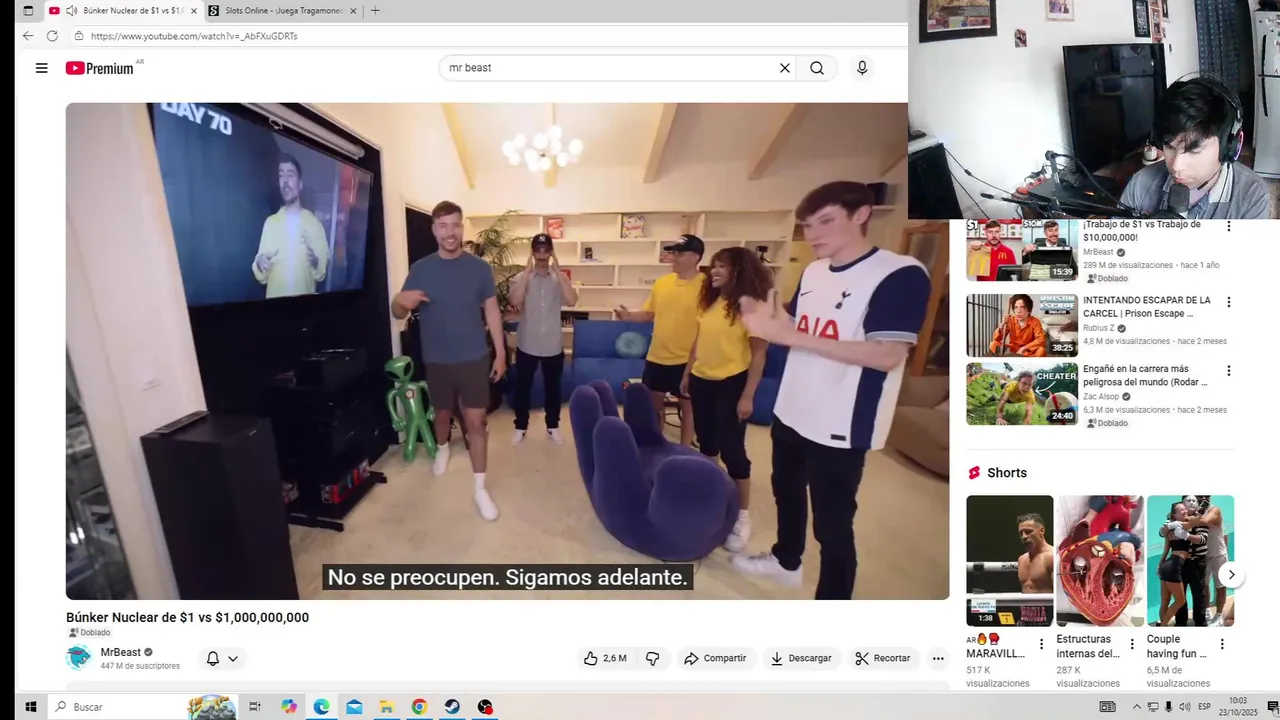Open Windows Start menu
1280x720 pixels.
(x=30, y=707)
